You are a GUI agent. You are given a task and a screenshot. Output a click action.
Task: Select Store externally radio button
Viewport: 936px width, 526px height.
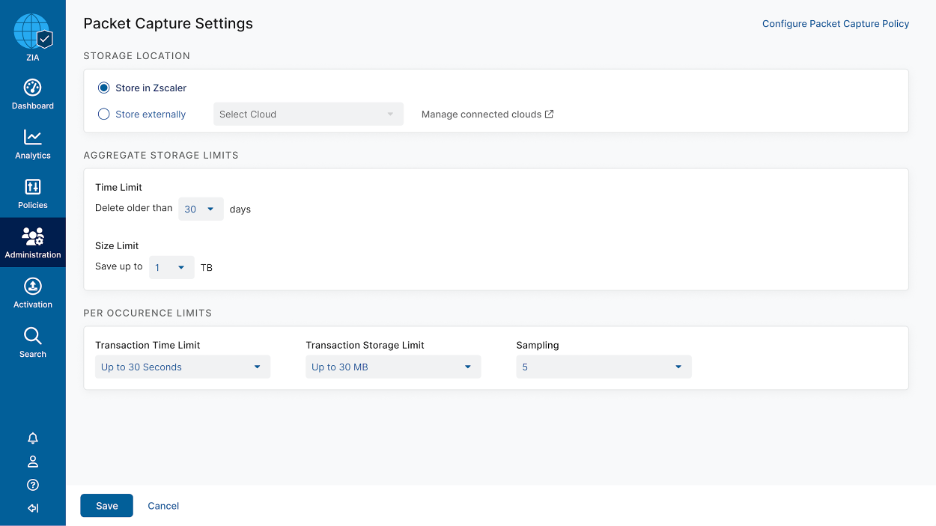pyautogui.click(x=104, y=114)
